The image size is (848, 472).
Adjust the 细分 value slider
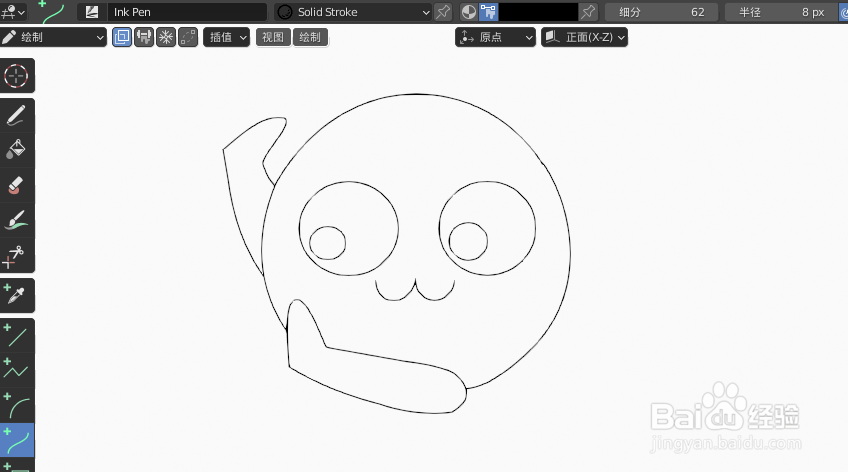pos(661,12)
